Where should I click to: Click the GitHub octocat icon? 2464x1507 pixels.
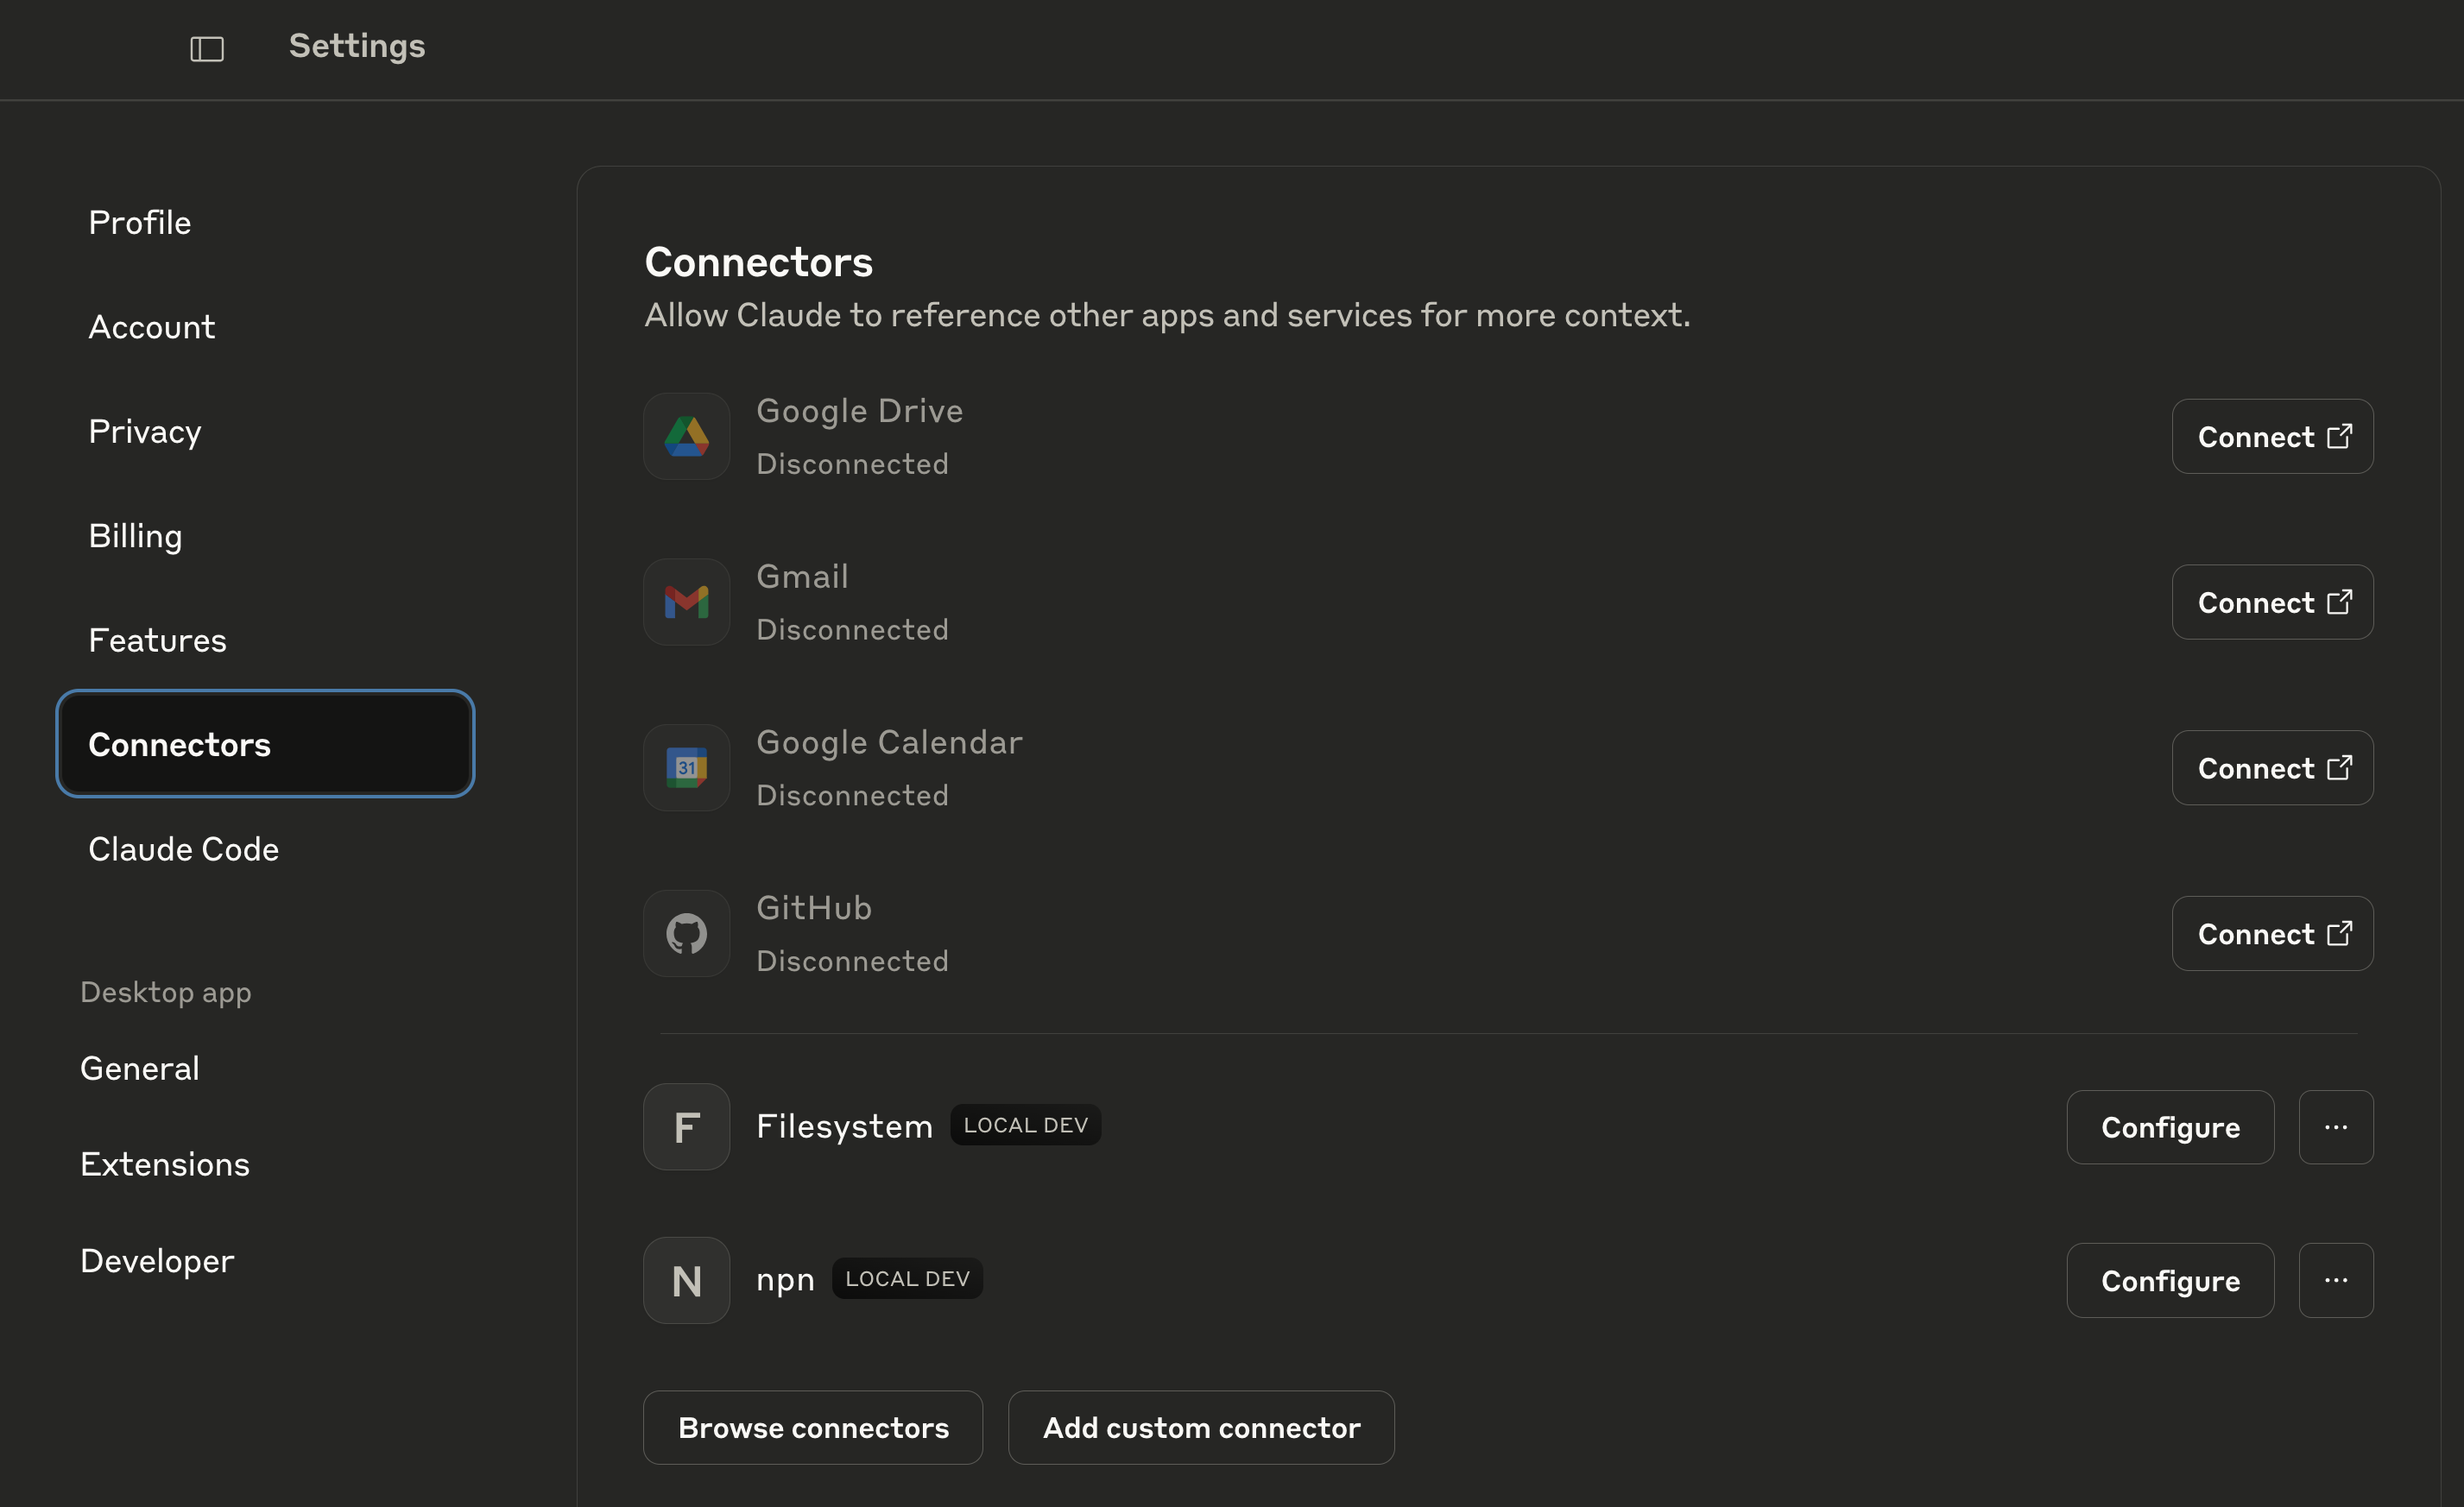686,933
